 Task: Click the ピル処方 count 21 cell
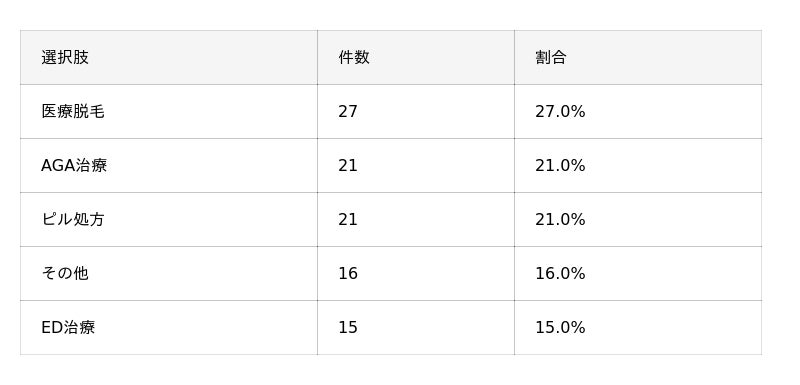pos(416,219)
